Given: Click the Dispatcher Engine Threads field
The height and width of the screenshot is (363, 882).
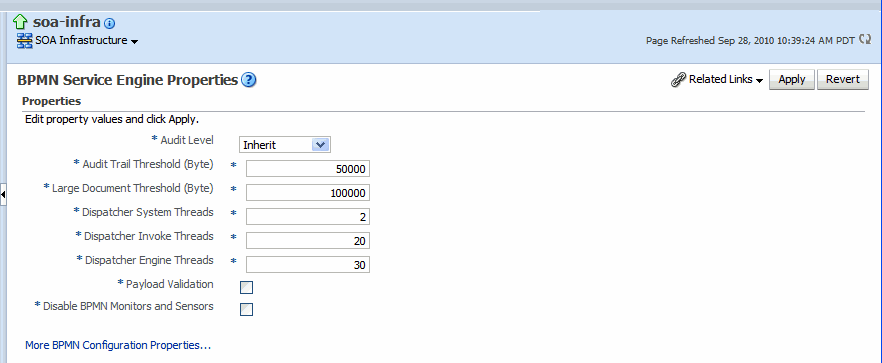Looking at the screenshot, I should tap(308, 265).
